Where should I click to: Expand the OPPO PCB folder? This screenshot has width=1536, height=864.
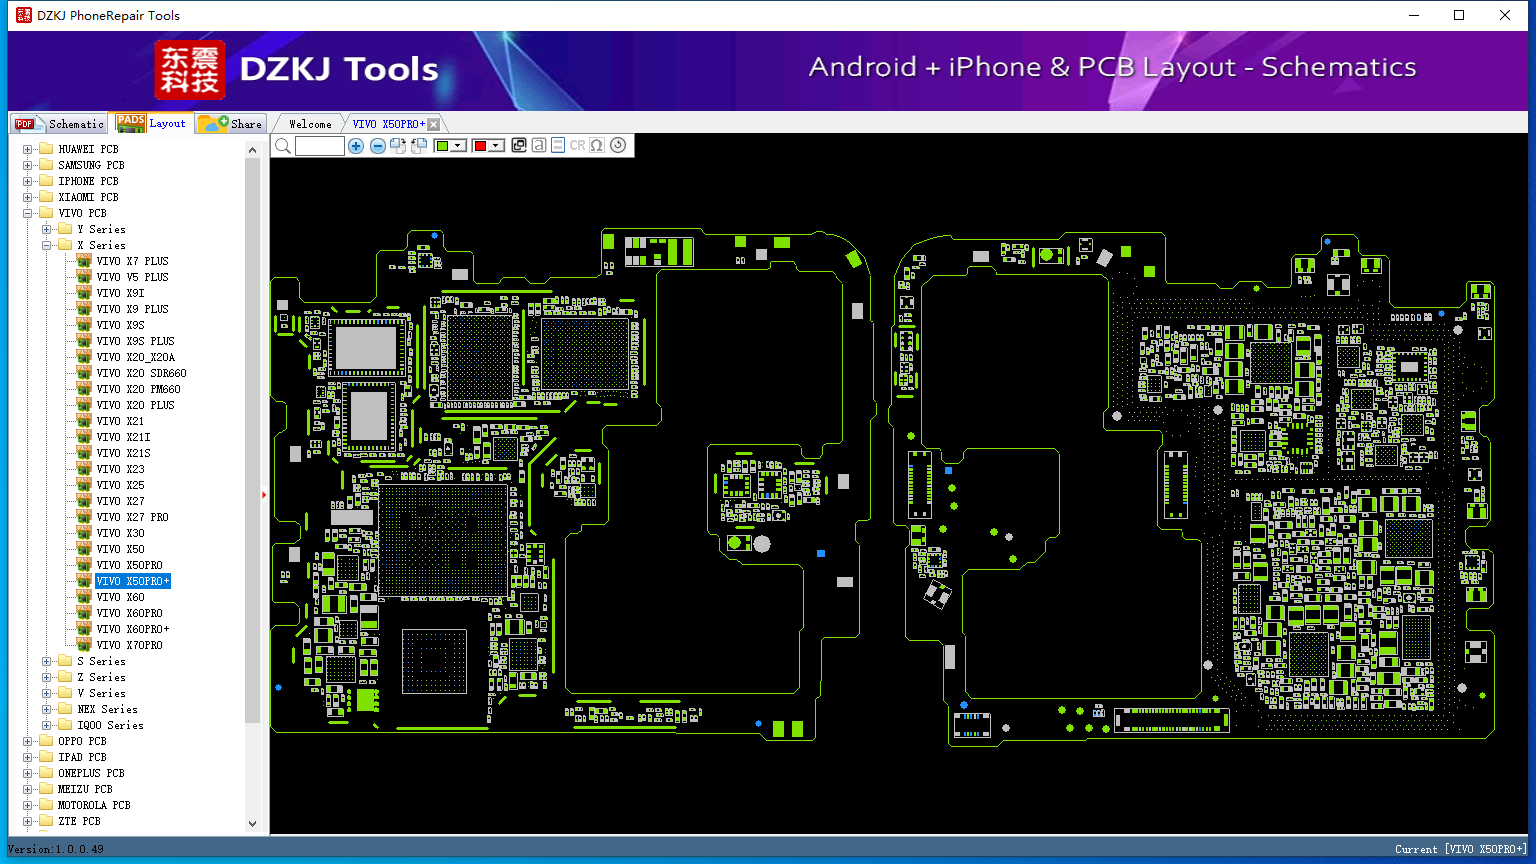point(28,741)
